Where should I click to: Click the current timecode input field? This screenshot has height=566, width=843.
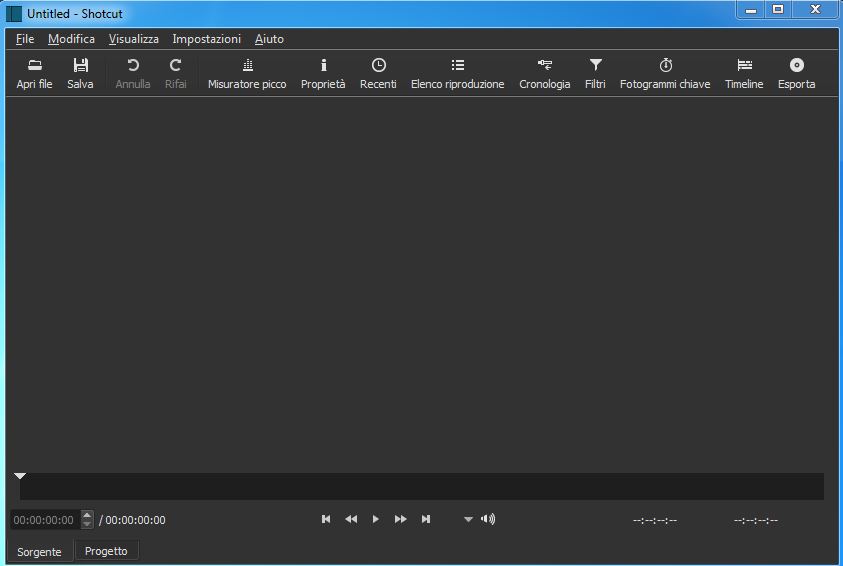44,520
